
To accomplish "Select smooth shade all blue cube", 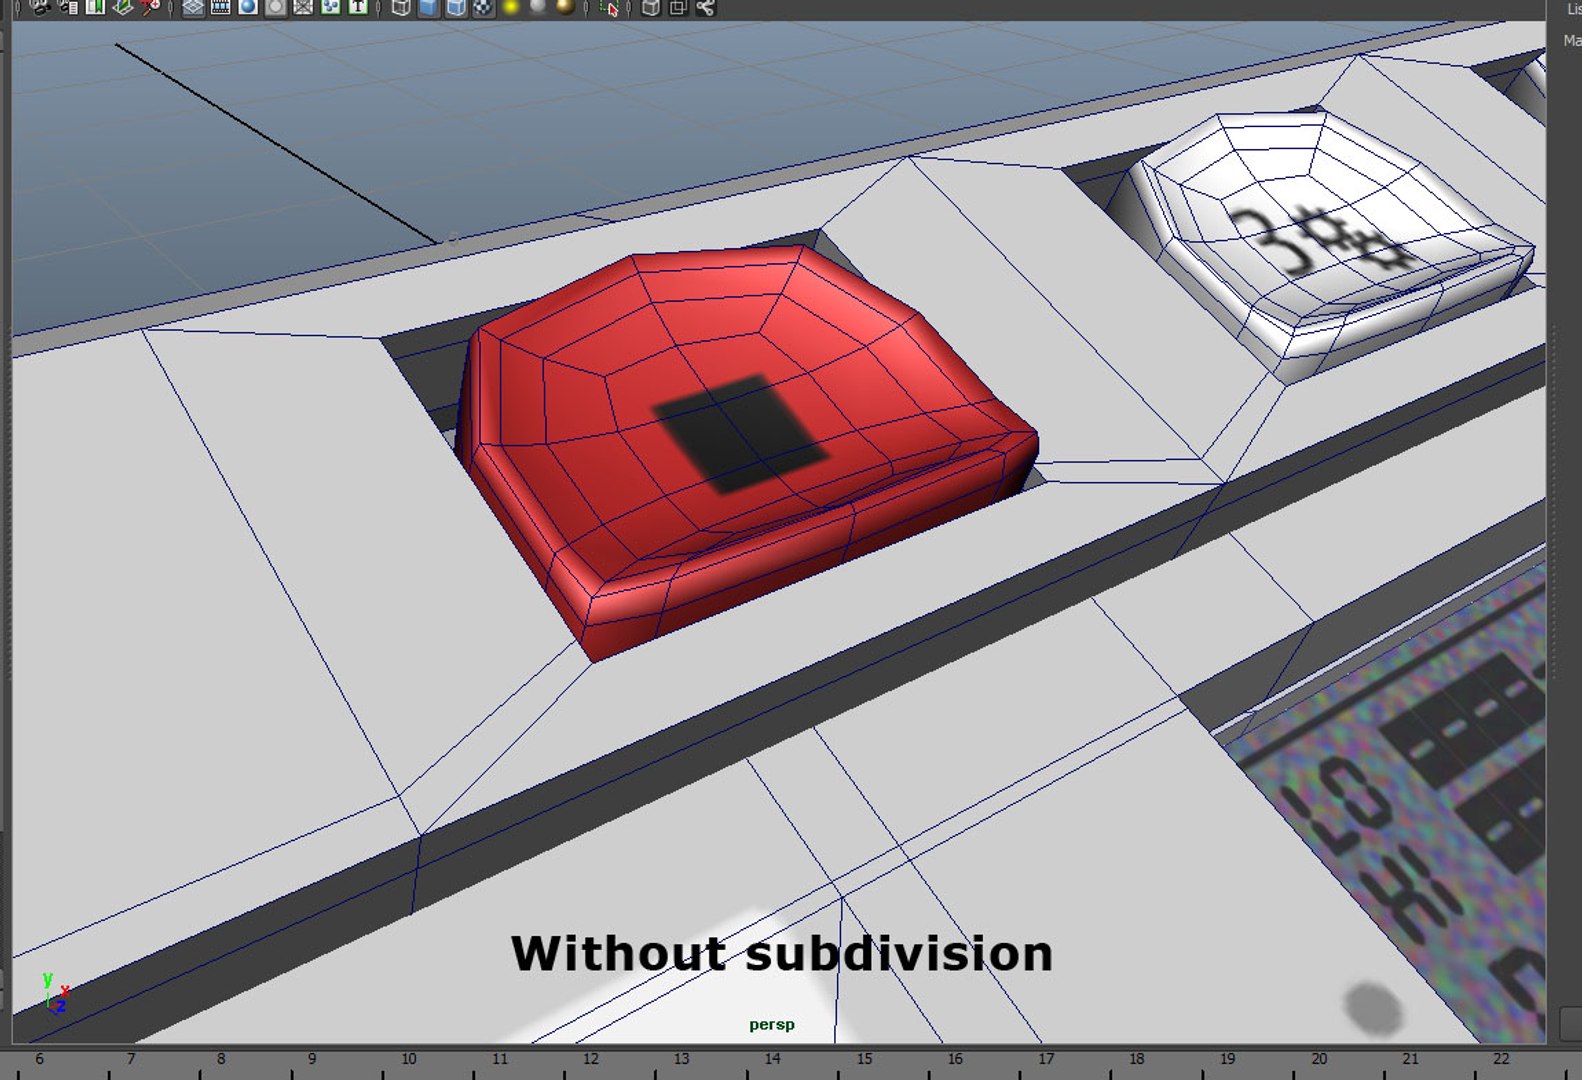I will pyautogui.click(x=428, y=7).
